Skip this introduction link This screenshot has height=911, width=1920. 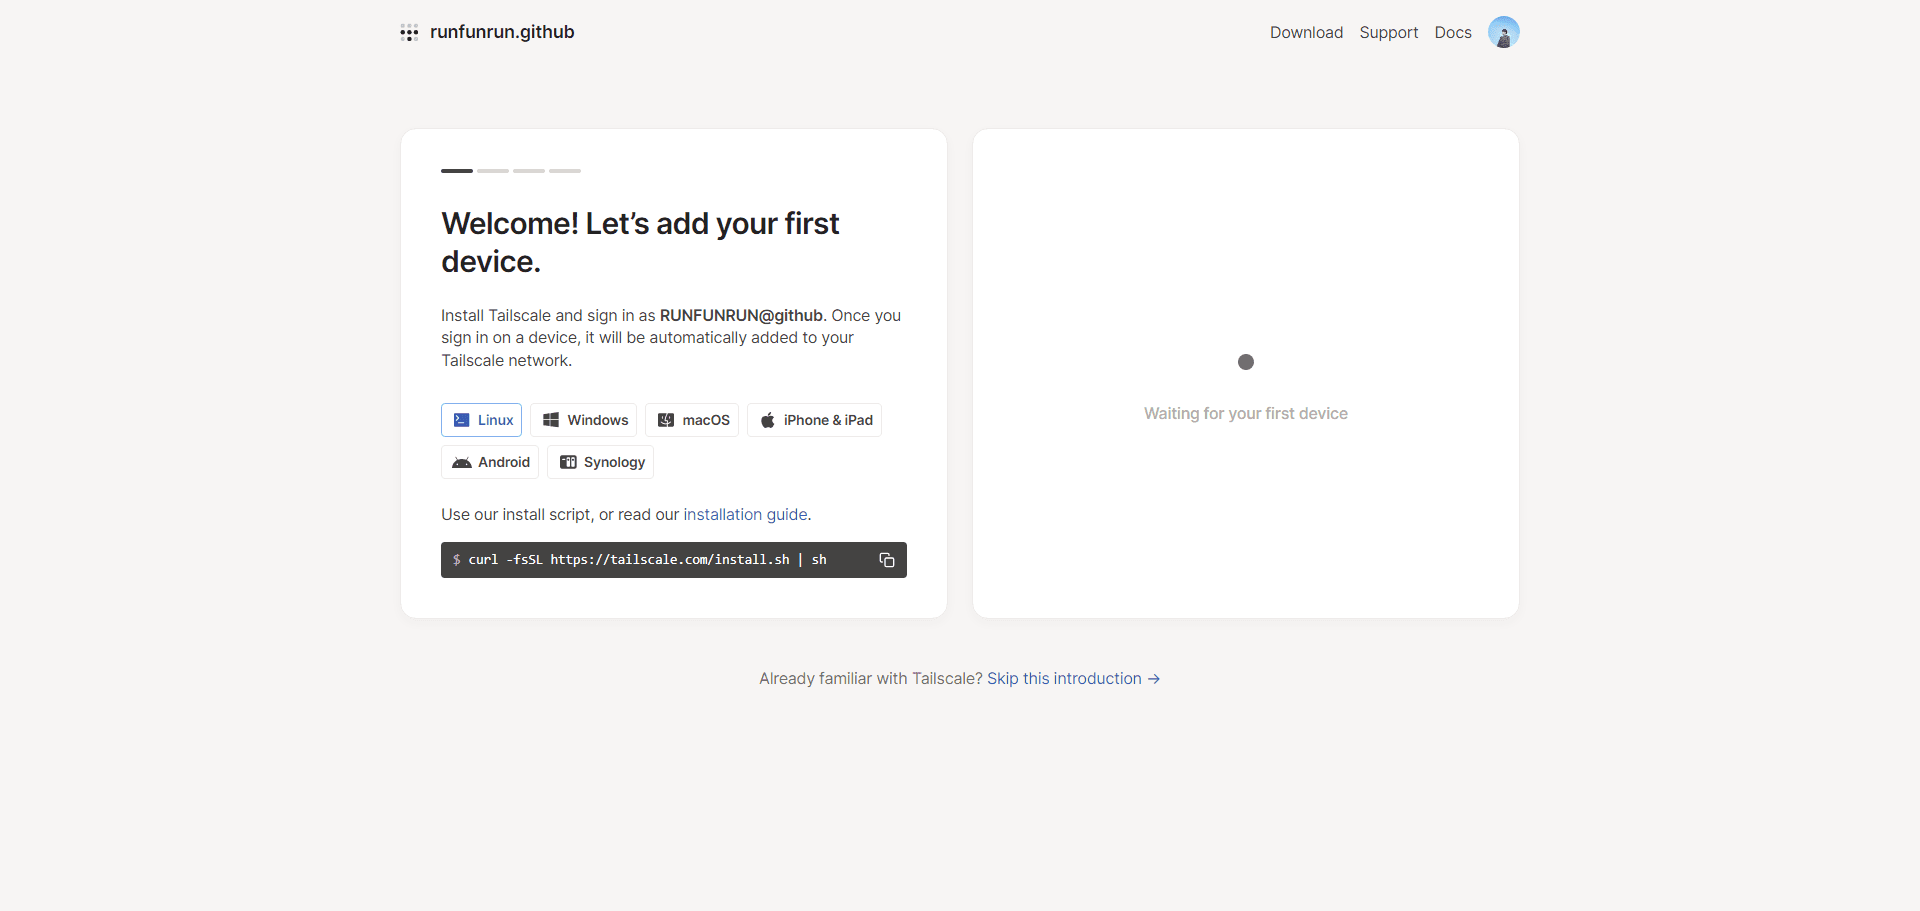(1073, 678)
